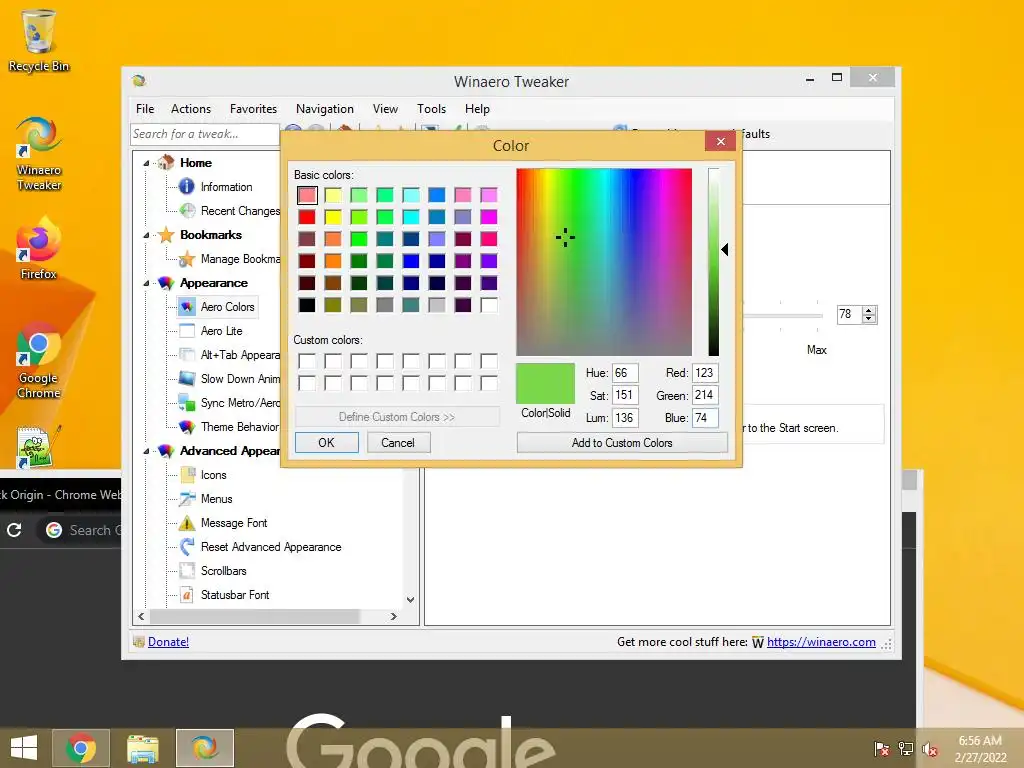Screen dimensions: 1024x768
Task: Open the Help menu
Action: click(477, 109)
